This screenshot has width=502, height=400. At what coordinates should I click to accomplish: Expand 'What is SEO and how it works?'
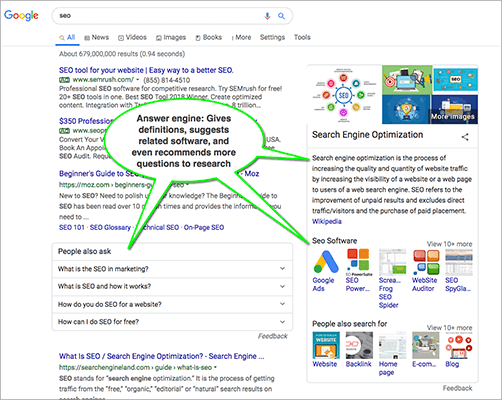(x=172, y=286)
